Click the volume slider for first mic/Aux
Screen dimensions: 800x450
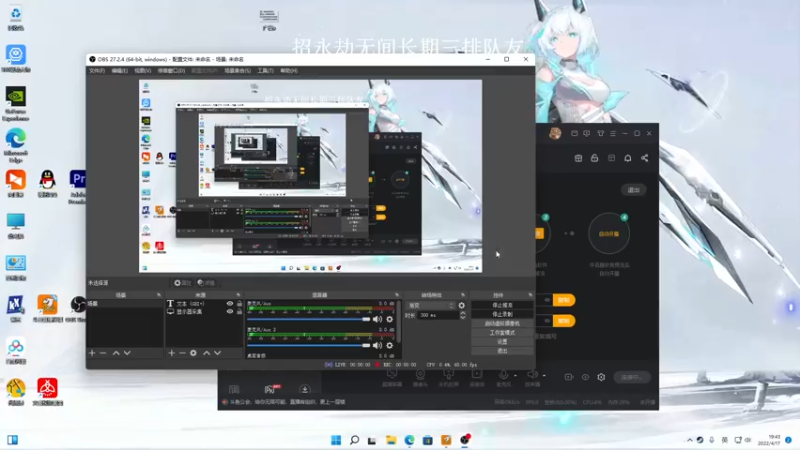pos(308,319)
